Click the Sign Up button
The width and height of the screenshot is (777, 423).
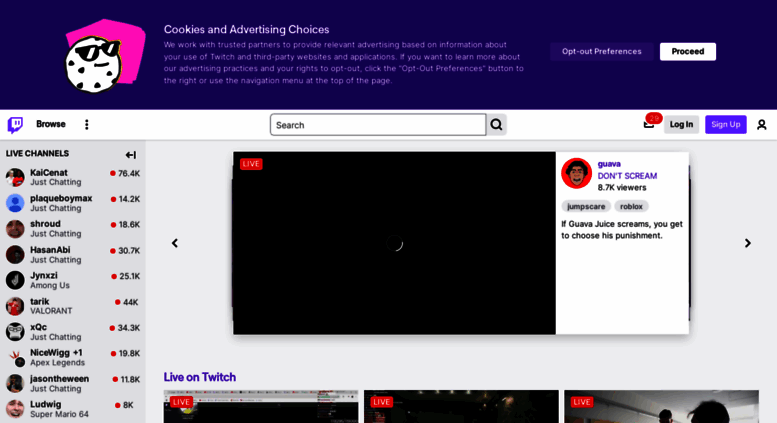tap(725, 124)
